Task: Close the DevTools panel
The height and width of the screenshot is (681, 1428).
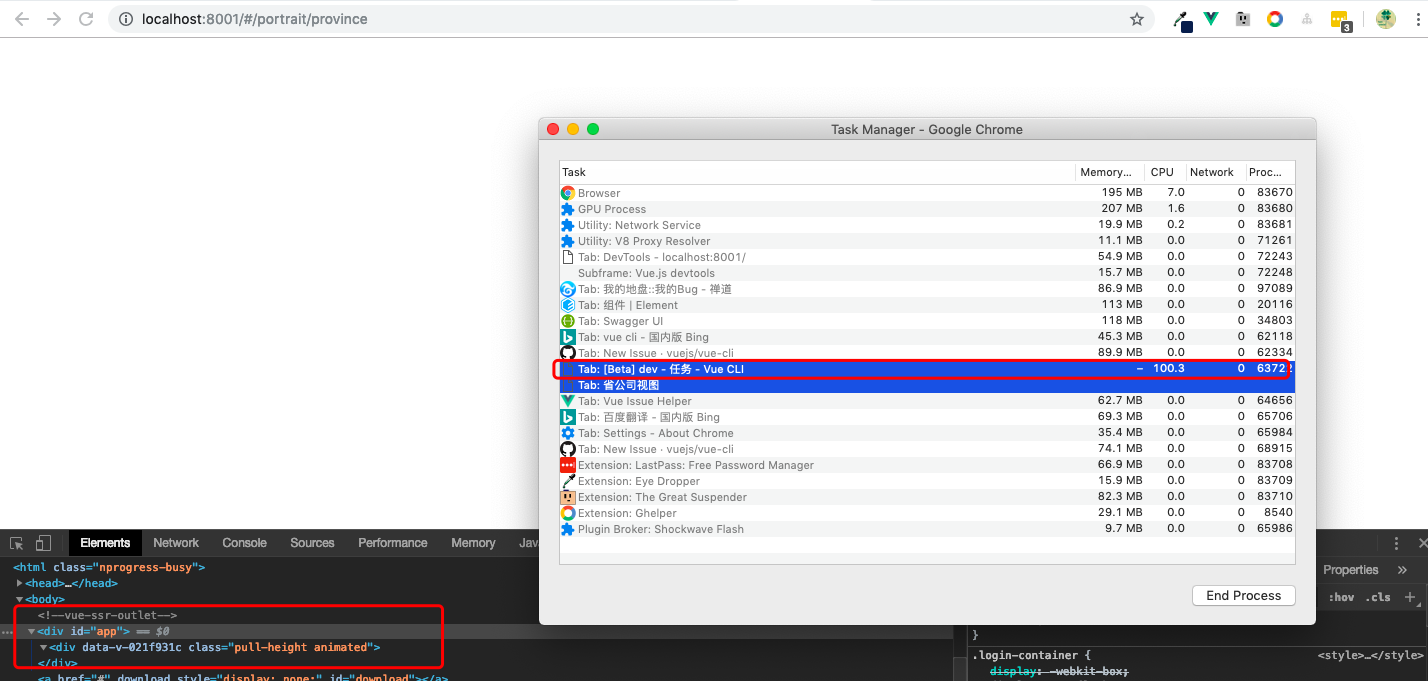Action: (1422, 543)
